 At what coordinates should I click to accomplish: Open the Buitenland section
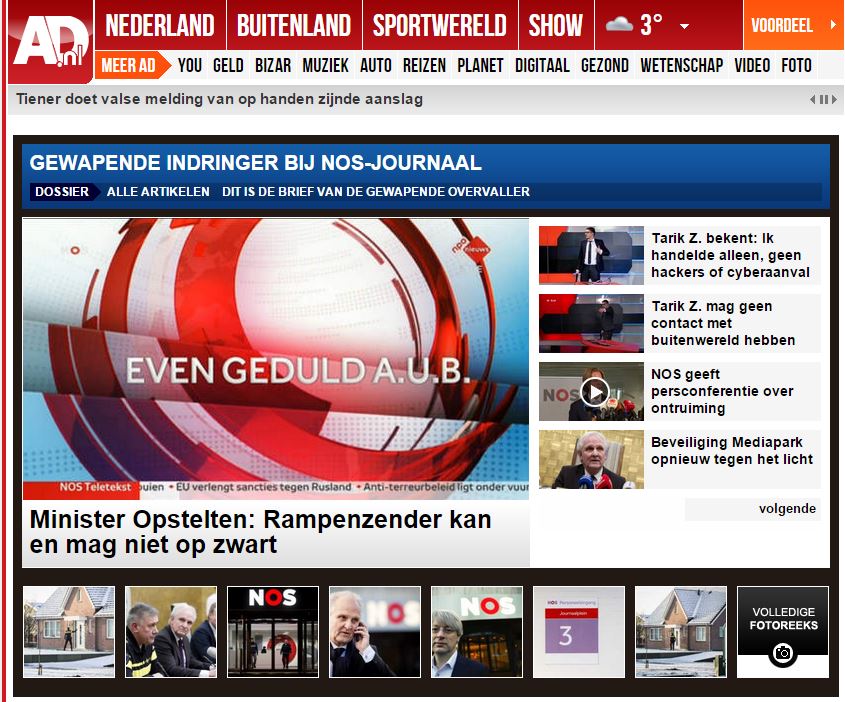pos(293,25)
